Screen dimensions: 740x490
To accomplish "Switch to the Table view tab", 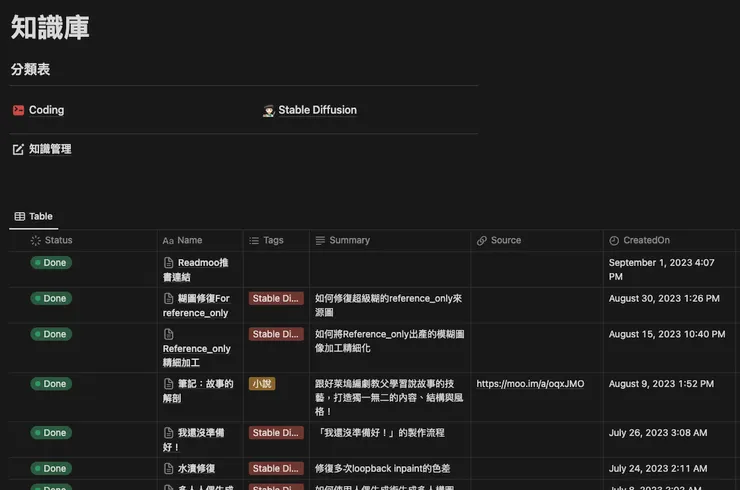I will click(x=34, y=216).
